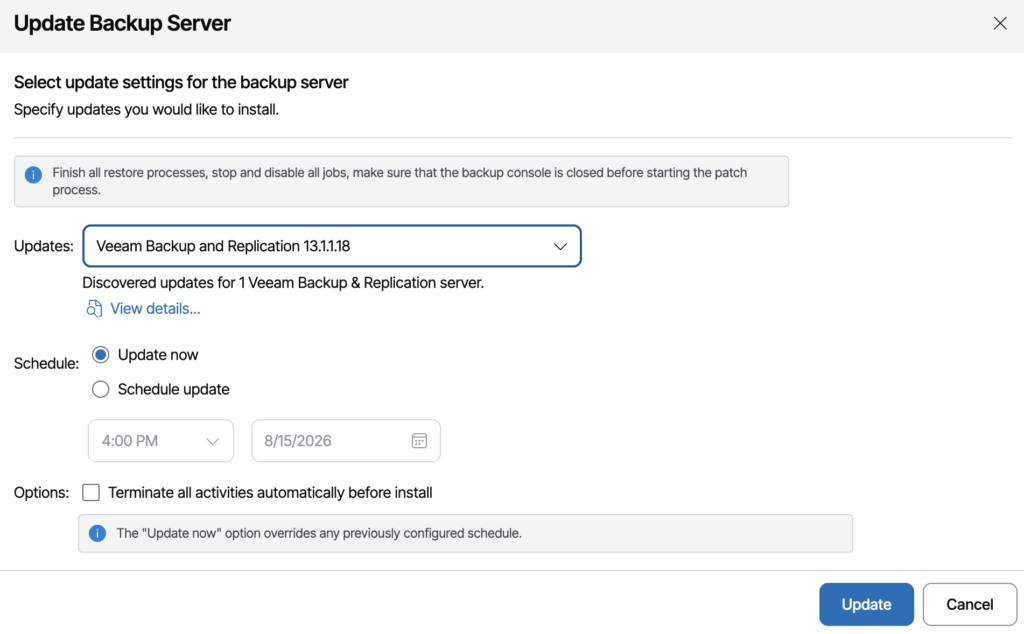This screenshot has width=1024, height=634.
Task: Click the Cancel button
Action: point(970,605)
